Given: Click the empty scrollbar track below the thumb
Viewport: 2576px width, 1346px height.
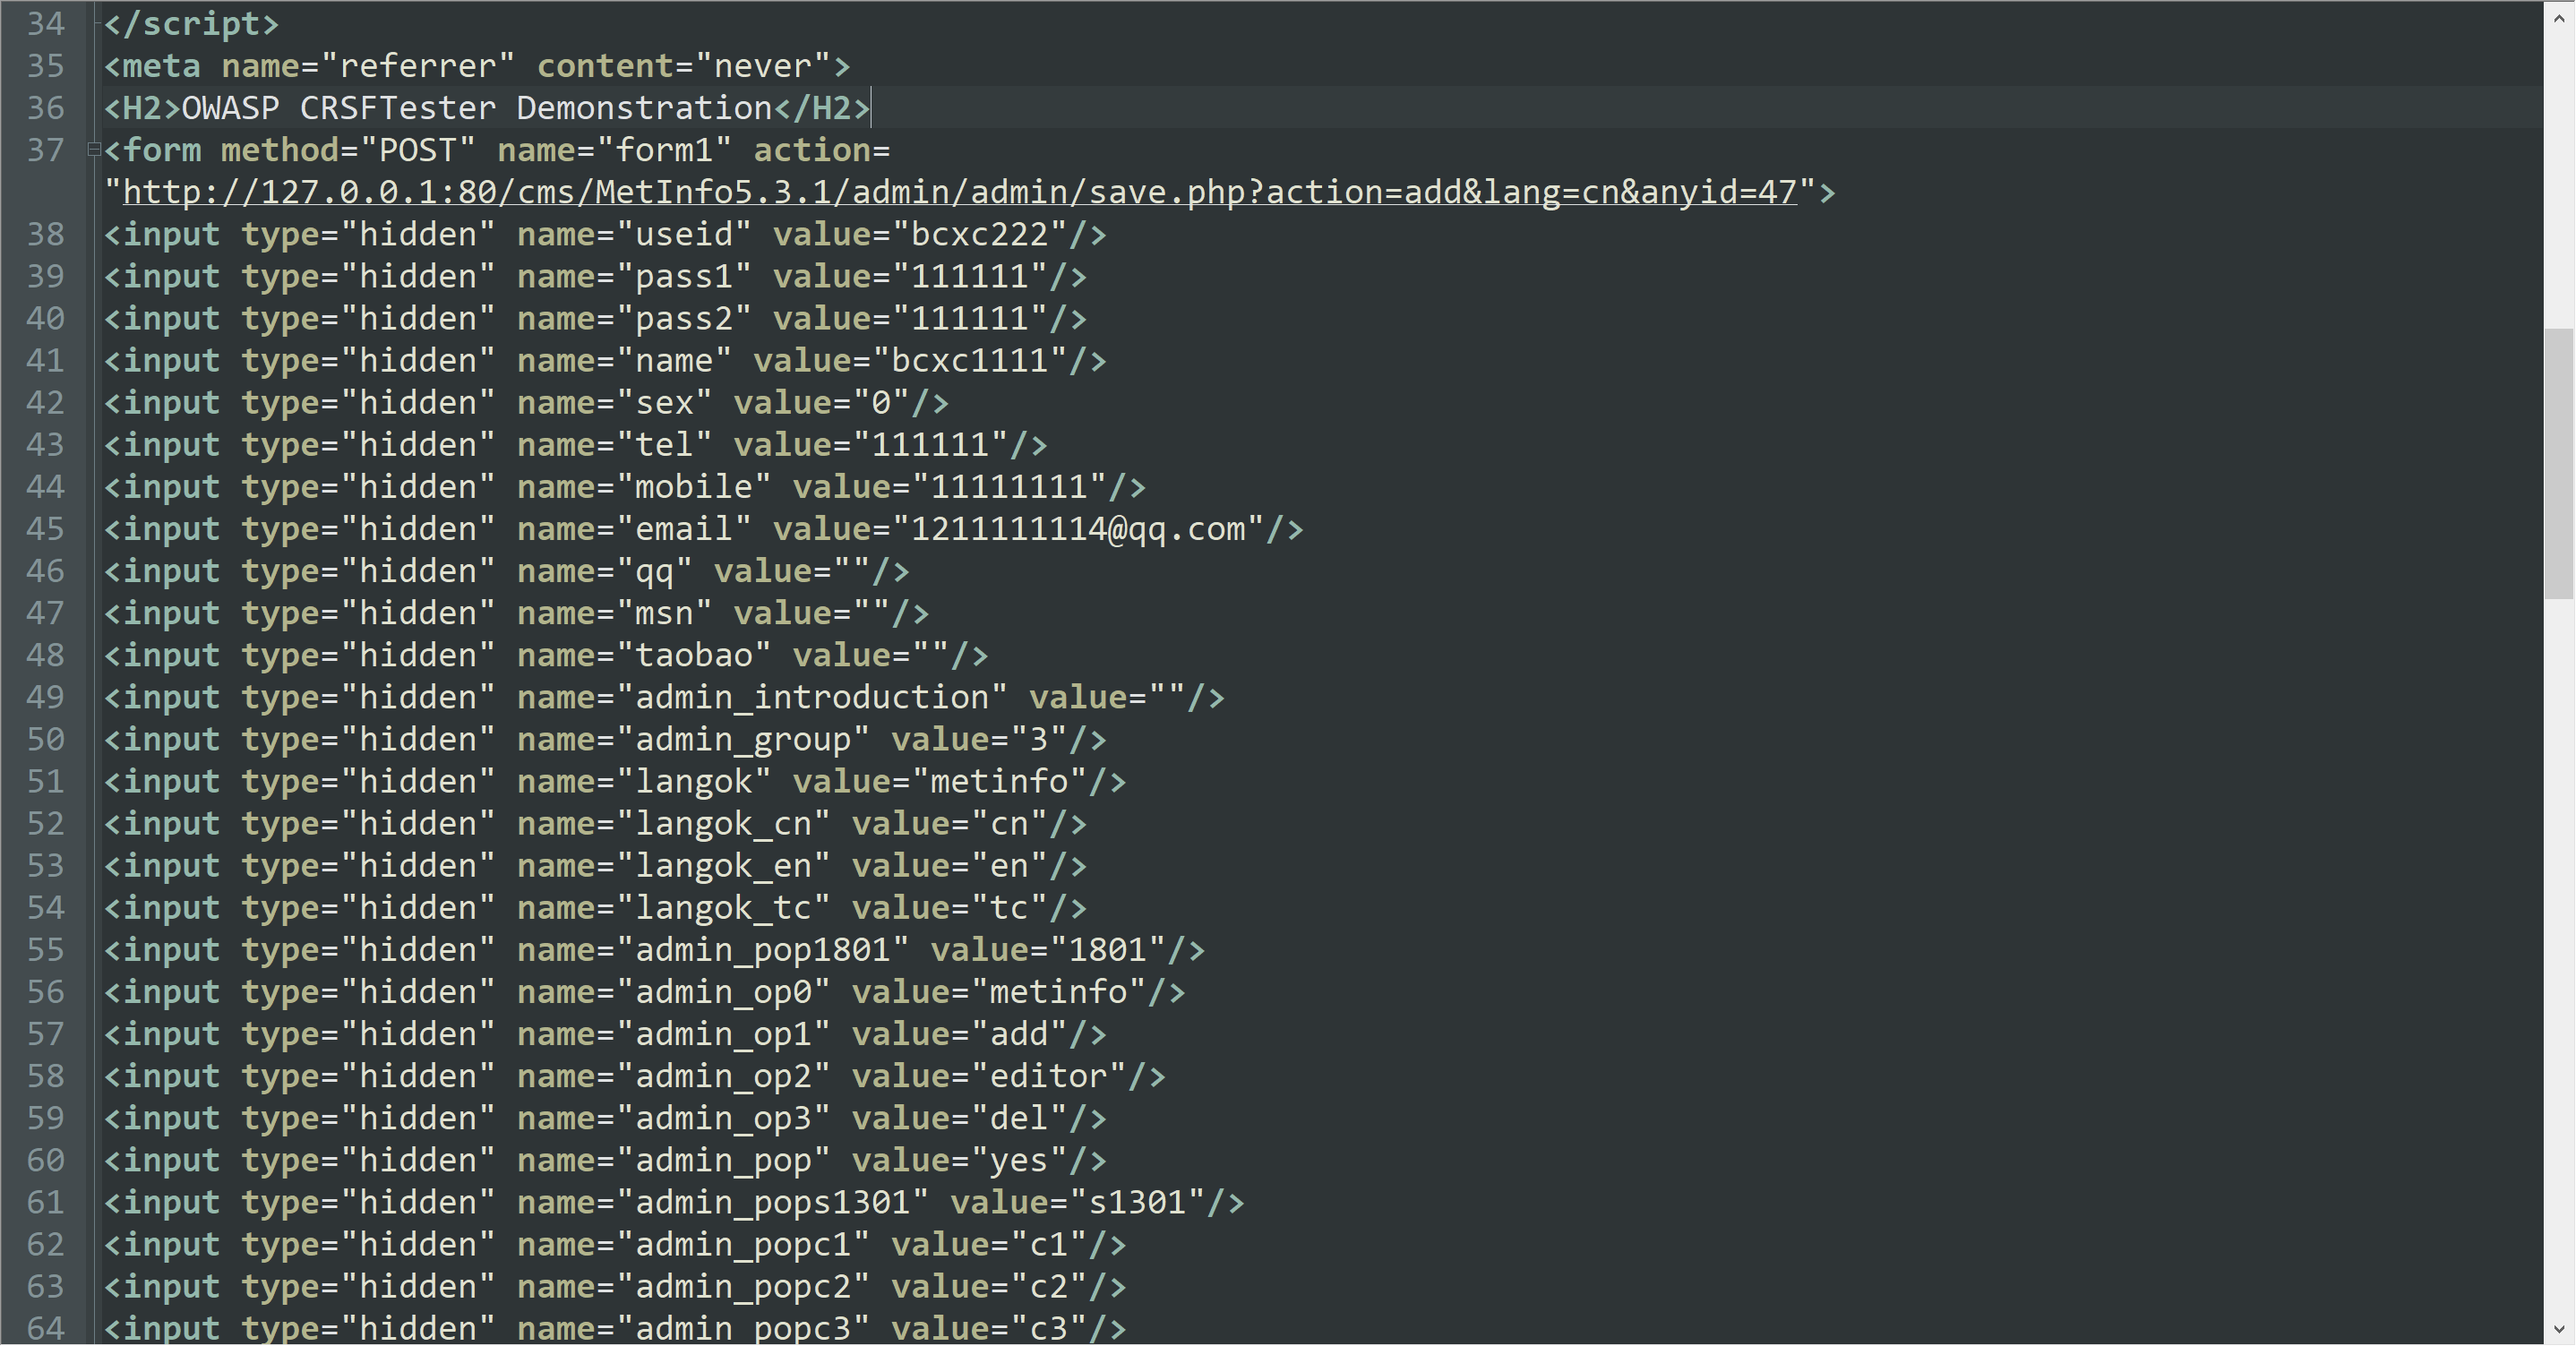Looking at the screenshot, I should pos(2559,950).
